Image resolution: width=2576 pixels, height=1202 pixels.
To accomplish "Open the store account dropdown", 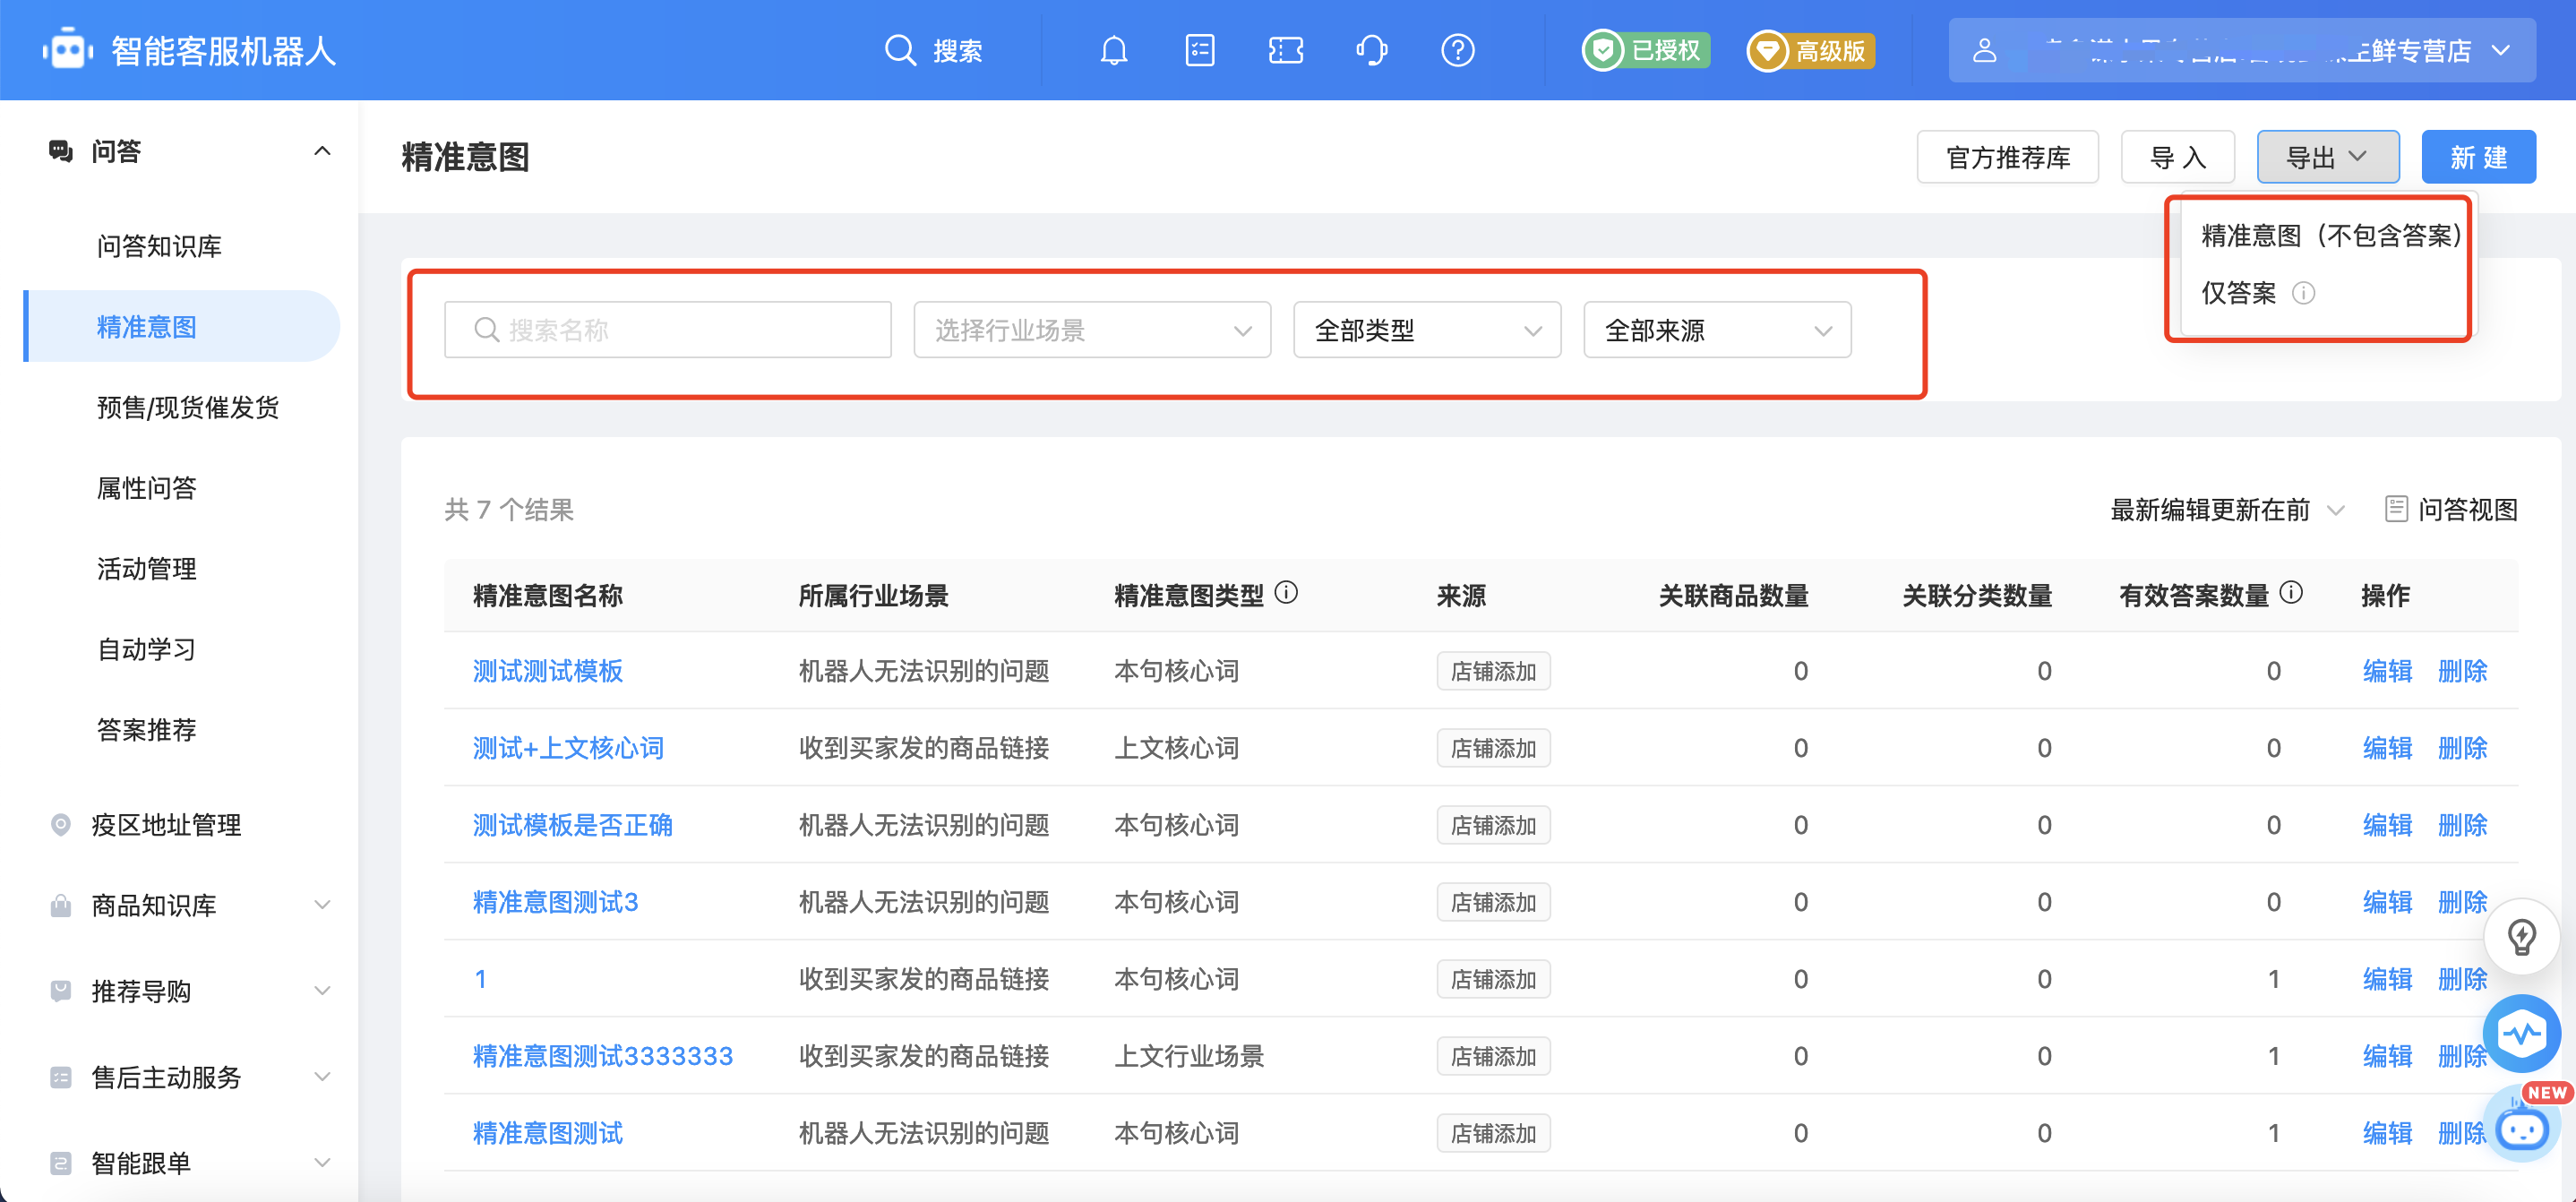I will click(x=2241, y=50).
